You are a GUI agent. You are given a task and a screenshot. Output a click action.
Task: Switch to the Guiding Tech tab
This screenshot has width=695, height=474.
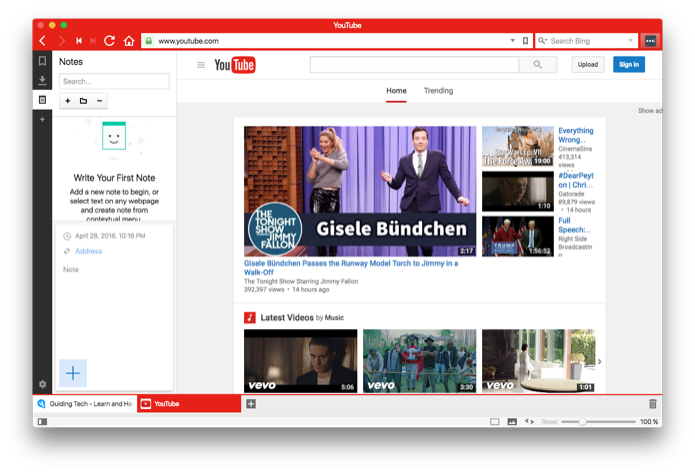point(85,403)
